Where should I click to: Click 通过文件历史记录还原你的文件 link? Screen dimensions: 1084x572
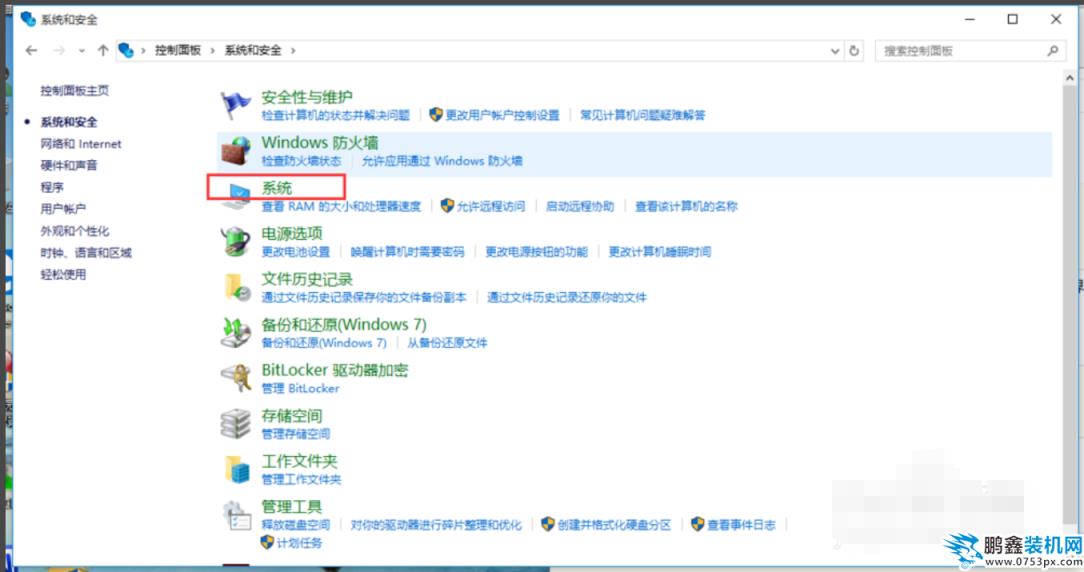coord(567,297)
